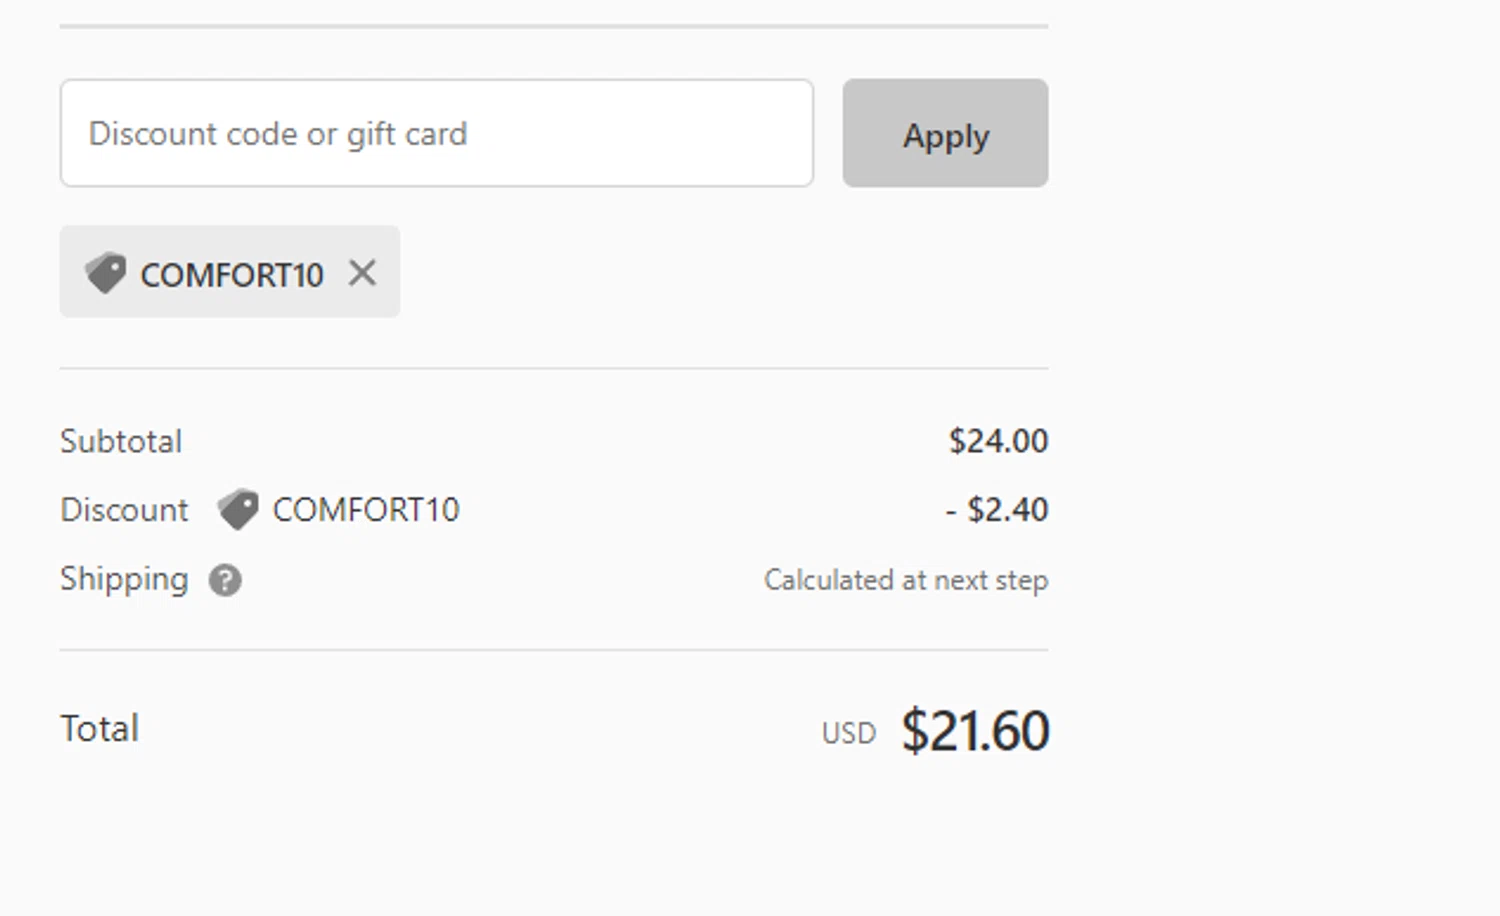1500x916 pixels.
Task: Click the USD currency label
Action: coord(848,733)
